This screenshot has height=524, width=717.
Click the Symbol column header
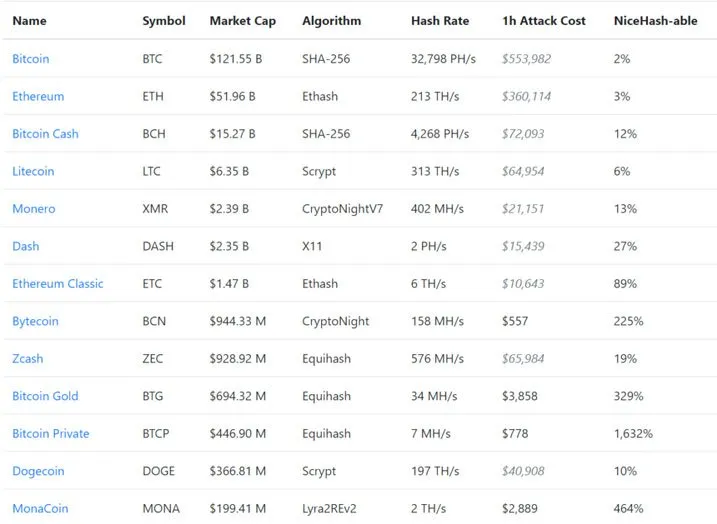[164, 21]
